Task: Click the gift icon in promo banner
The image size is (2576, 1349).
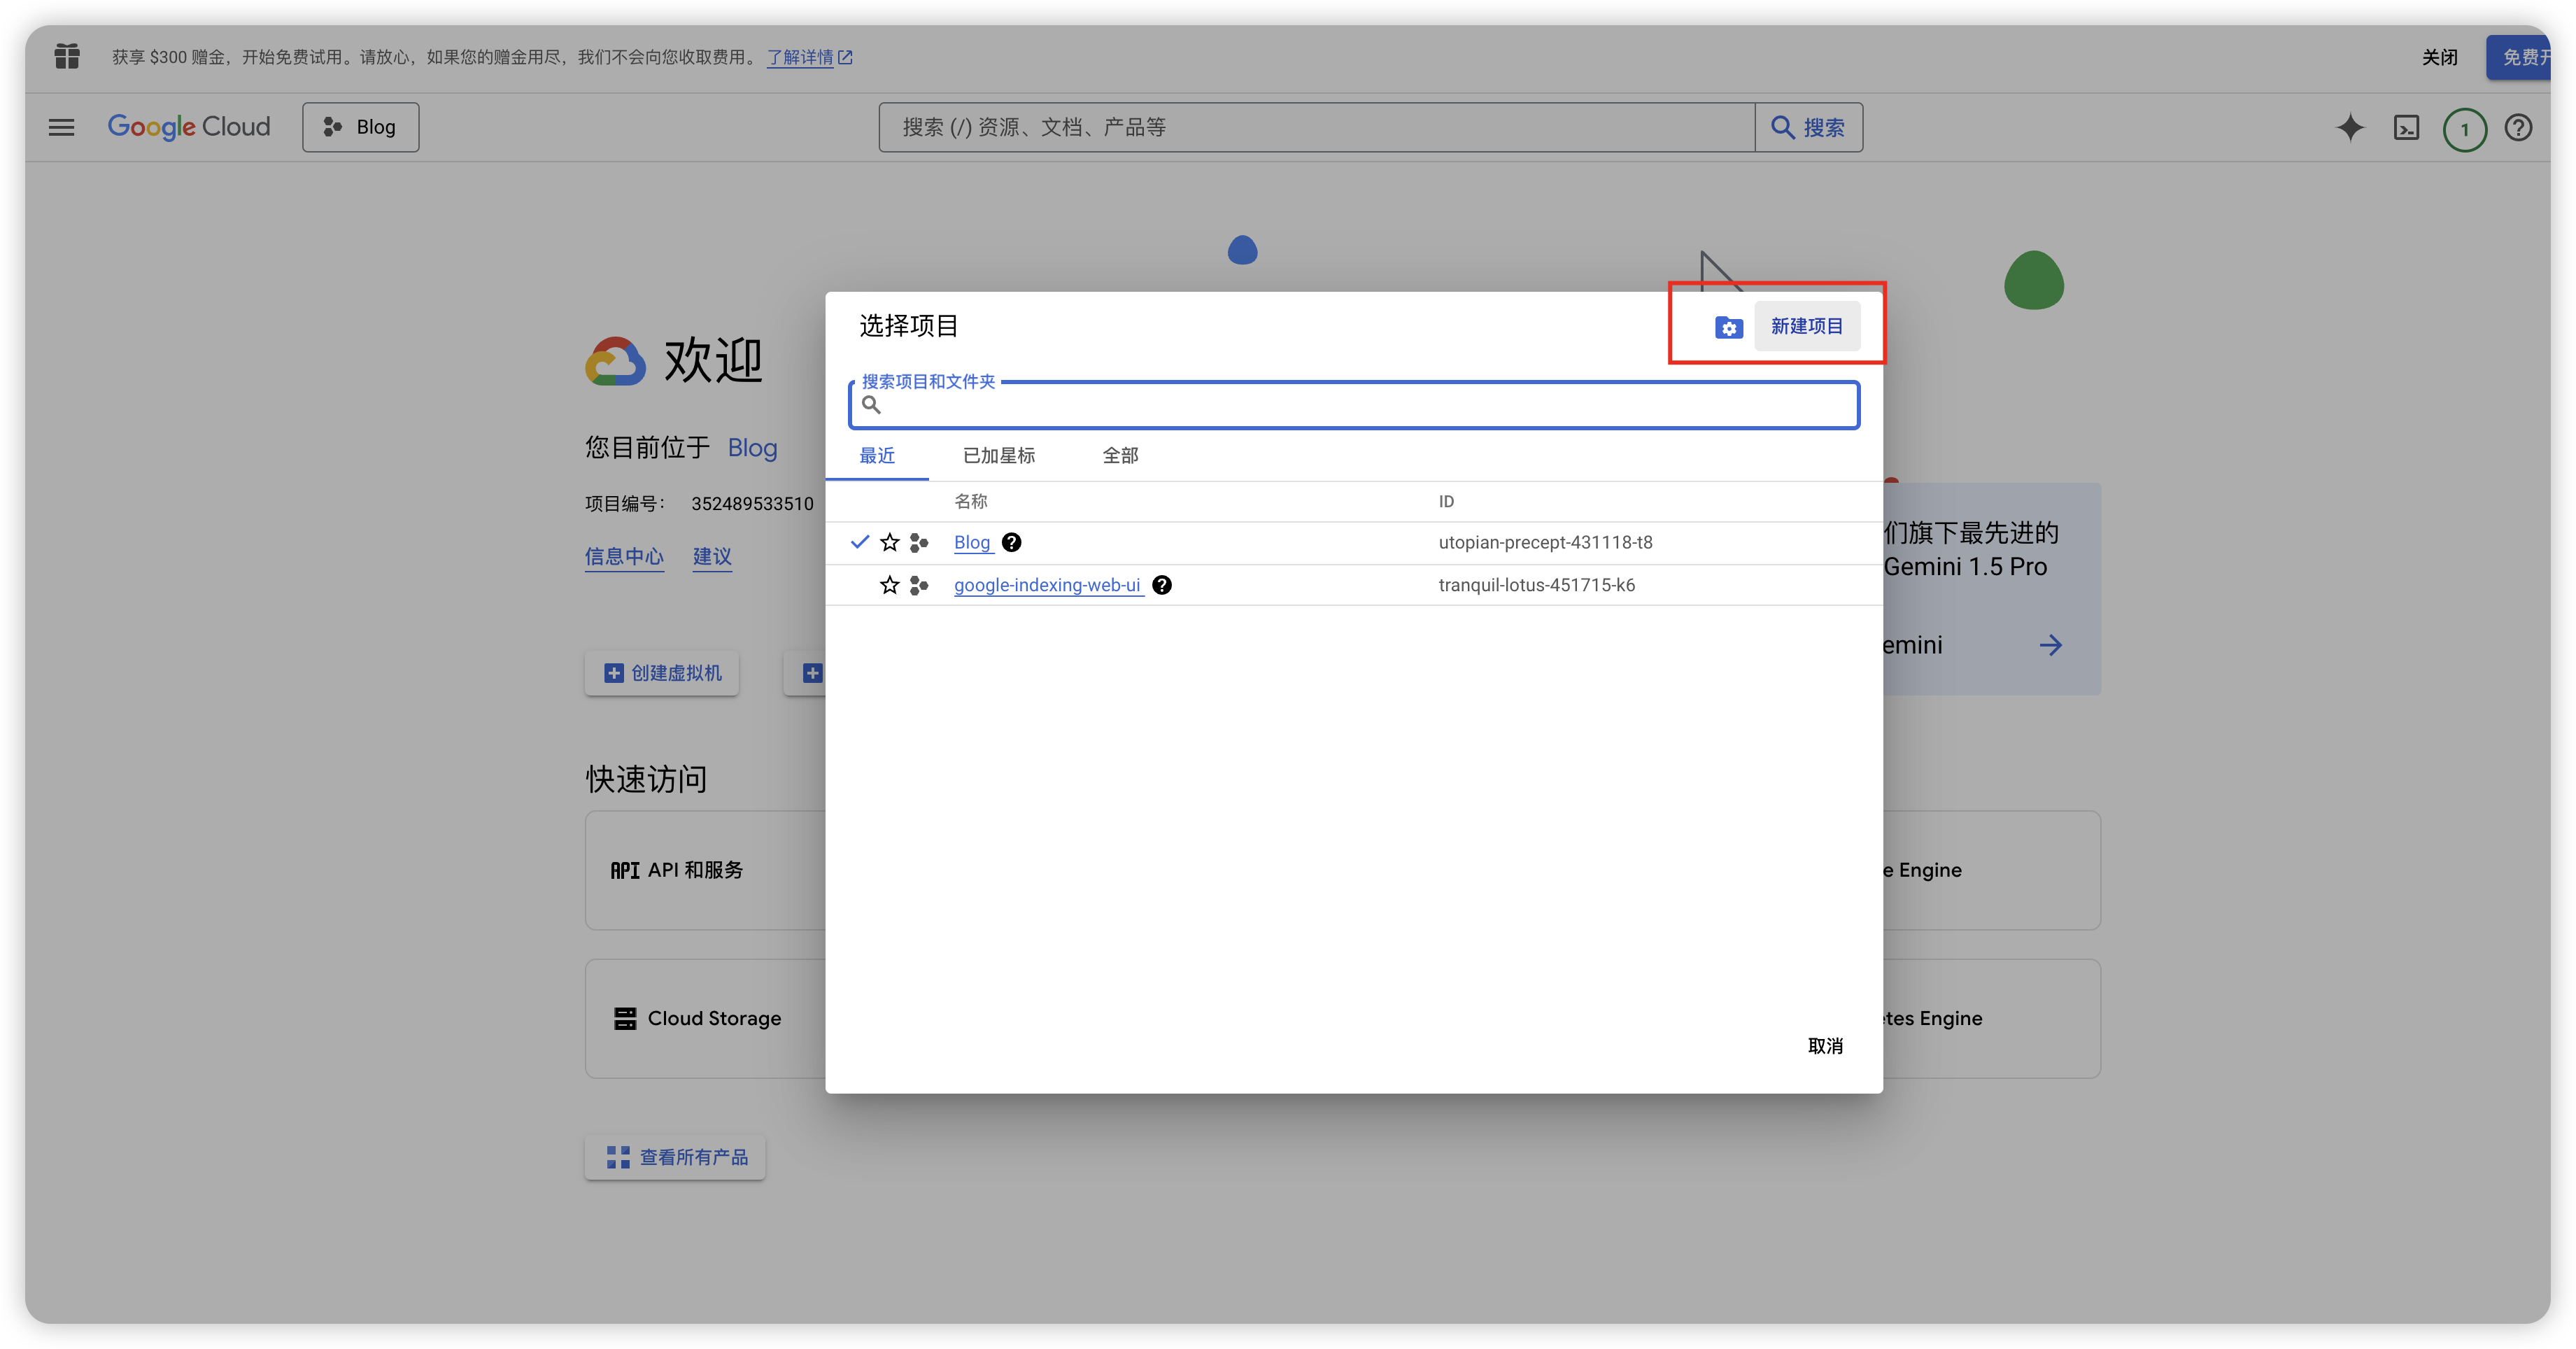Action: 67,56
